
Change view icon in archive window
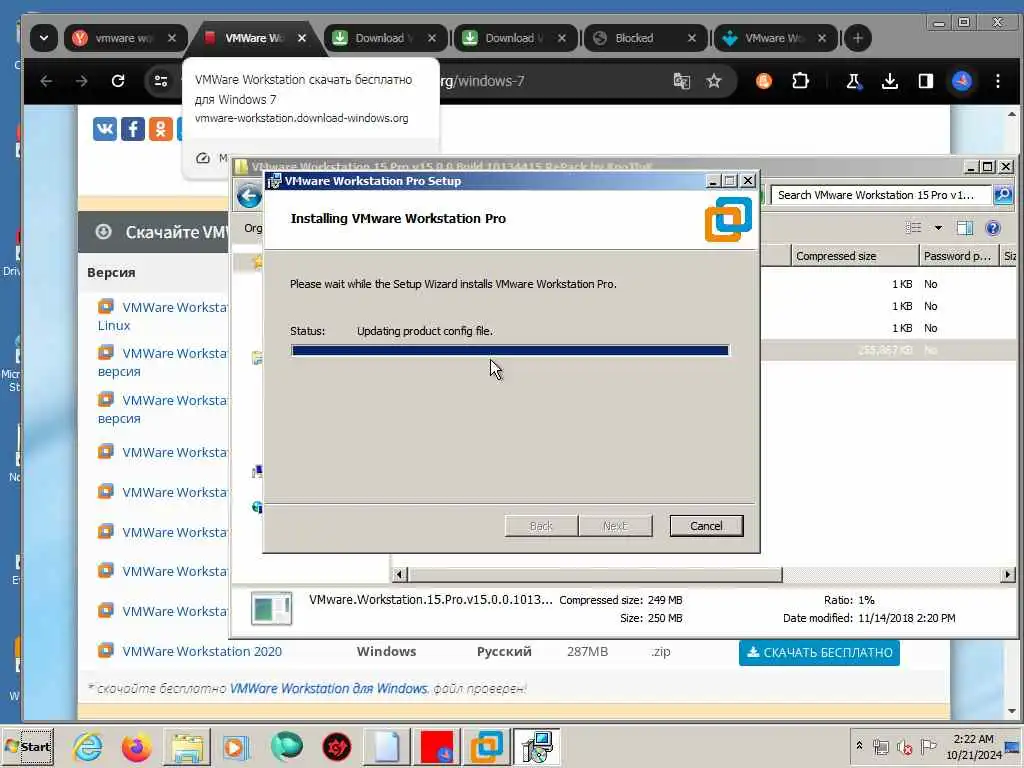pyautogui.click(x=914, y=227)
